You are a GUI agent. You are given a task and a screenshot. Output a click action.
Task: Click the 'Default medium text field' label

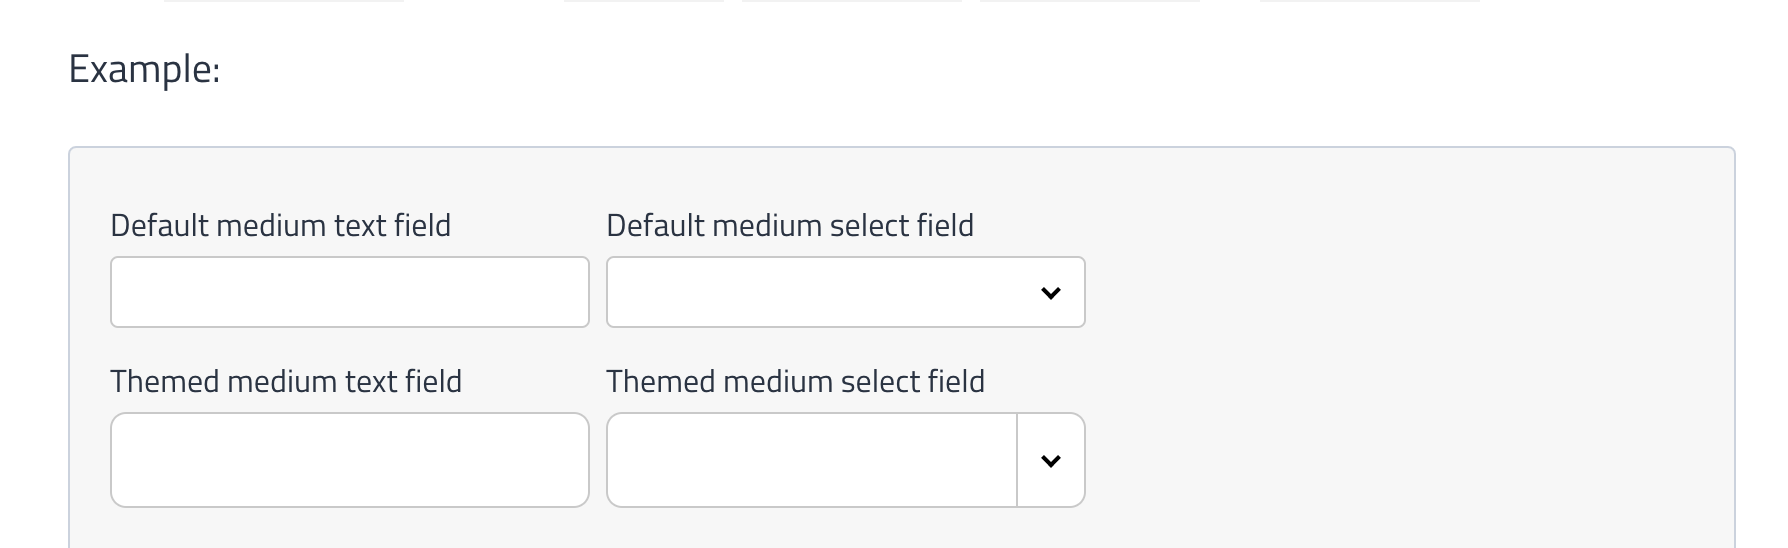click(280, 225)
